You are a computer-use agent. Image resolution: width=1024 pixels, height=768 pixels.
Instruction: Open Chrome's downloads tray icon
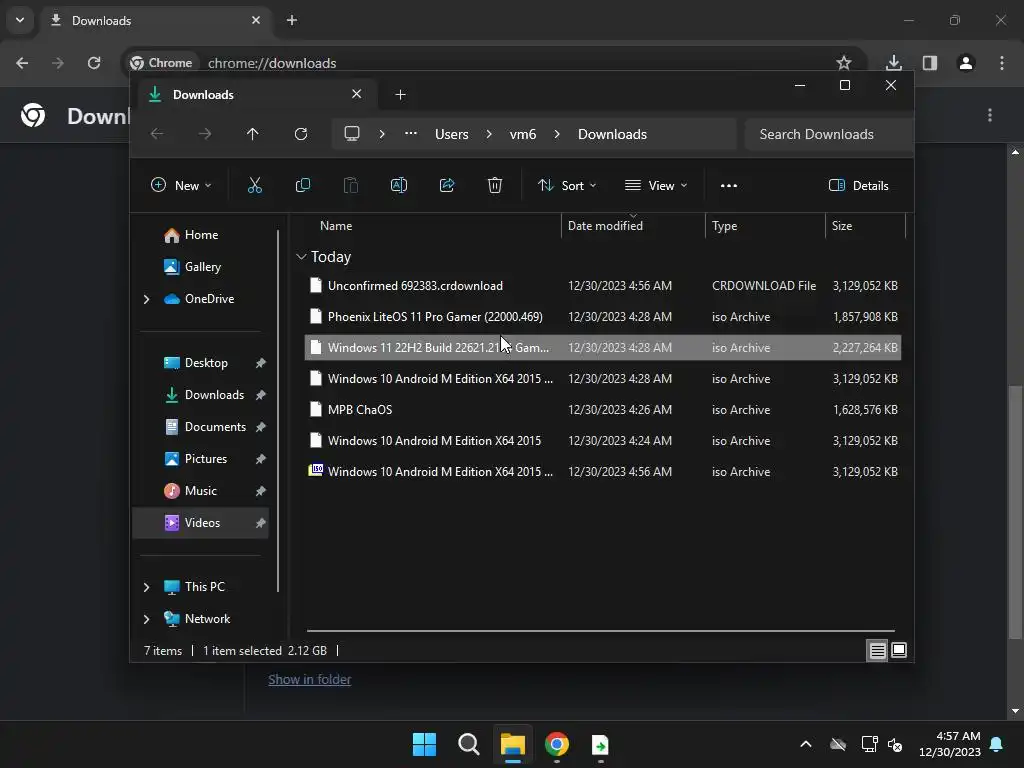(893, 63)
